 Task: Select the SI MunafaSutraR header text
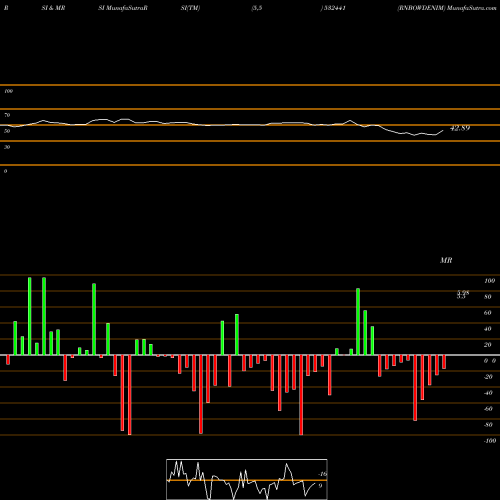(x=123, y=8)
